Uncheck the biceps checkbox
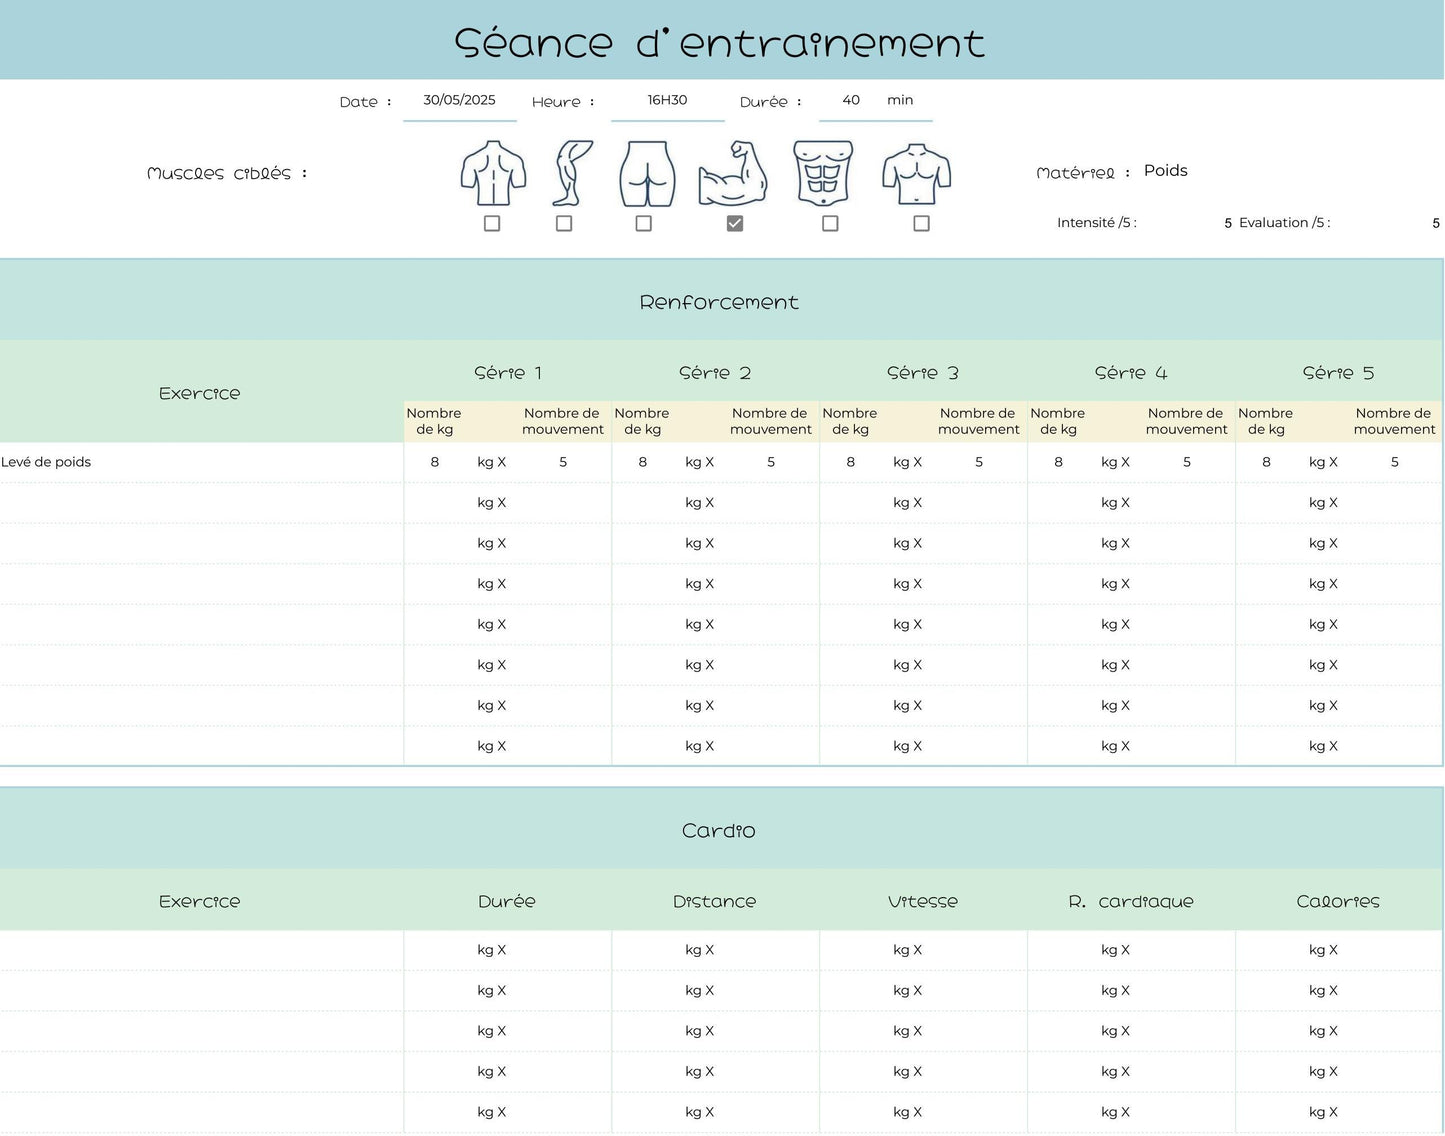This screenshot has height=1136, width=1445. coord(735,223)
